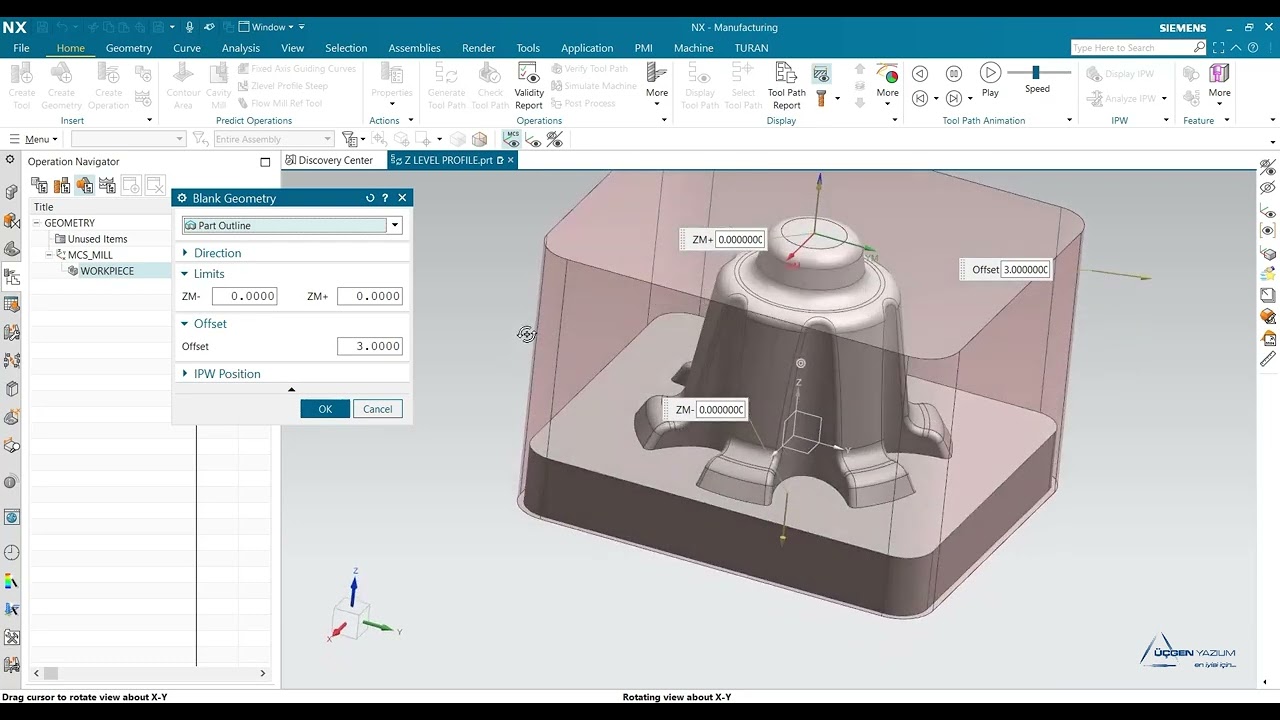1280x720 pixels.
Task: Open resource bar settings gear
Action: [x=11, y=160]
